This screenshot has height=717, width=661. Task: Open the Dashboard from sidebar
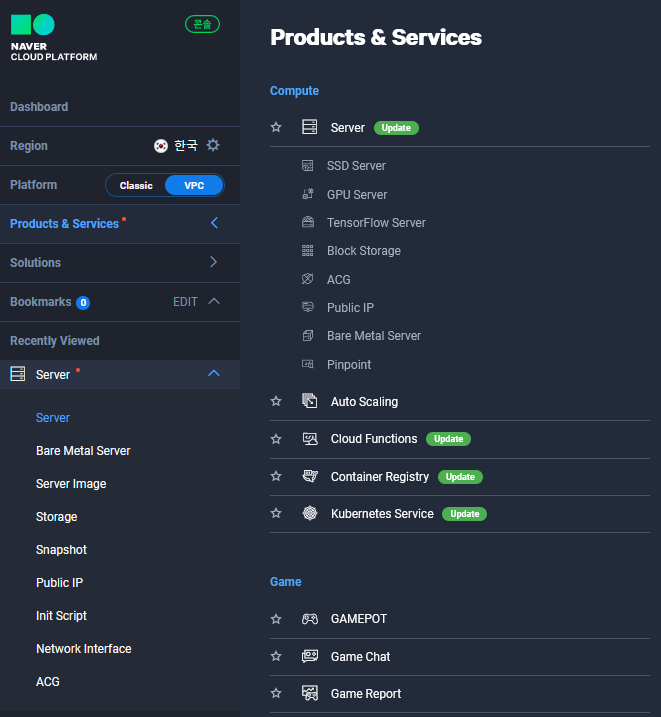[39, 107]
